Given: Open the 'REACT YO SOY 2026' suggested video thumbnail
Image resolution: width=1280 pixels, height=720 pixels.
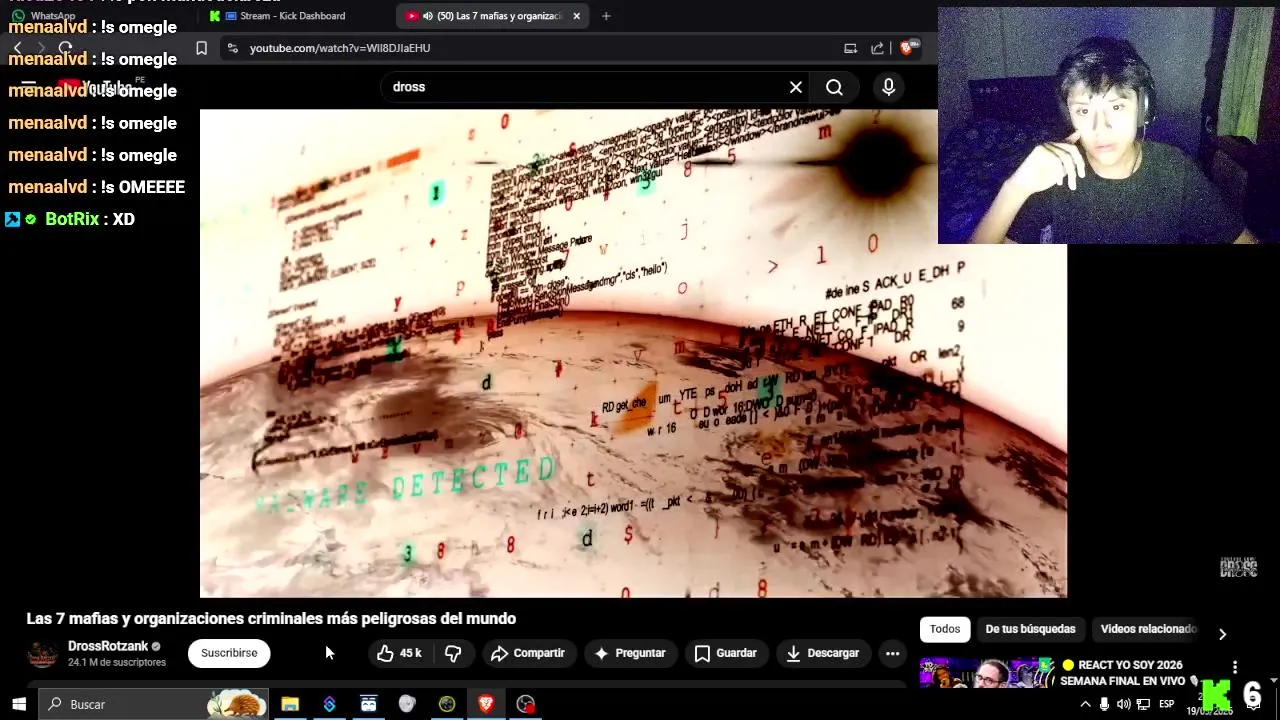Looking at the screenshot, I should click(987, 674).
